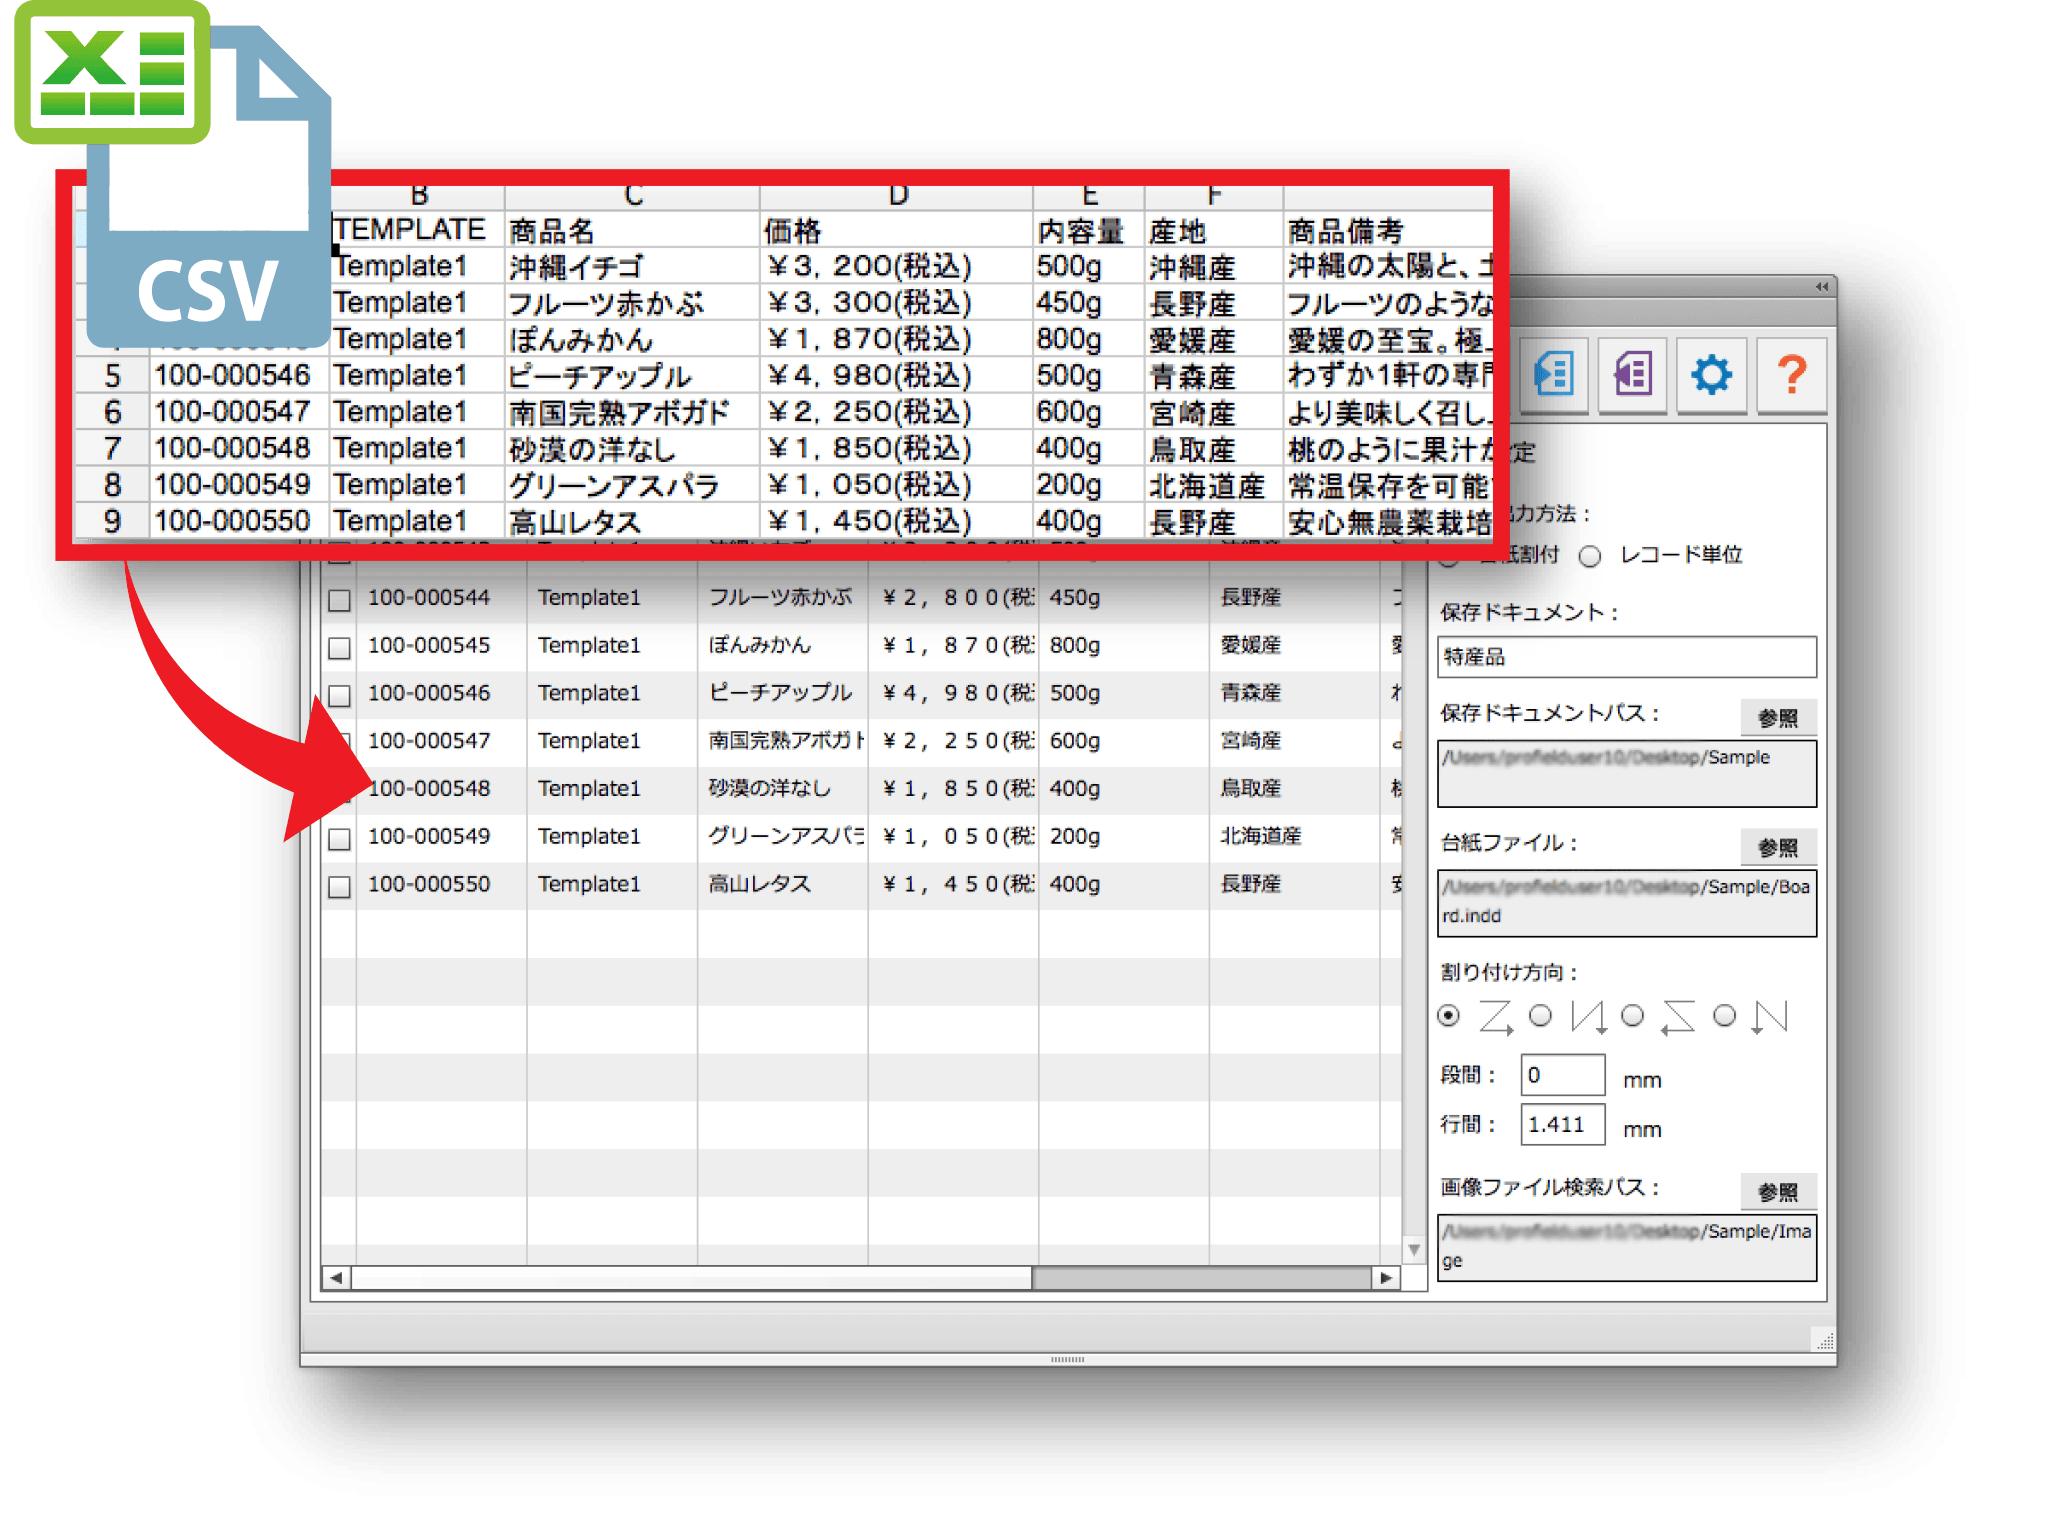Select the Z-pattern layout direction radio
Screen dimensions: 2050x1524
(x=1449, y=1016)
